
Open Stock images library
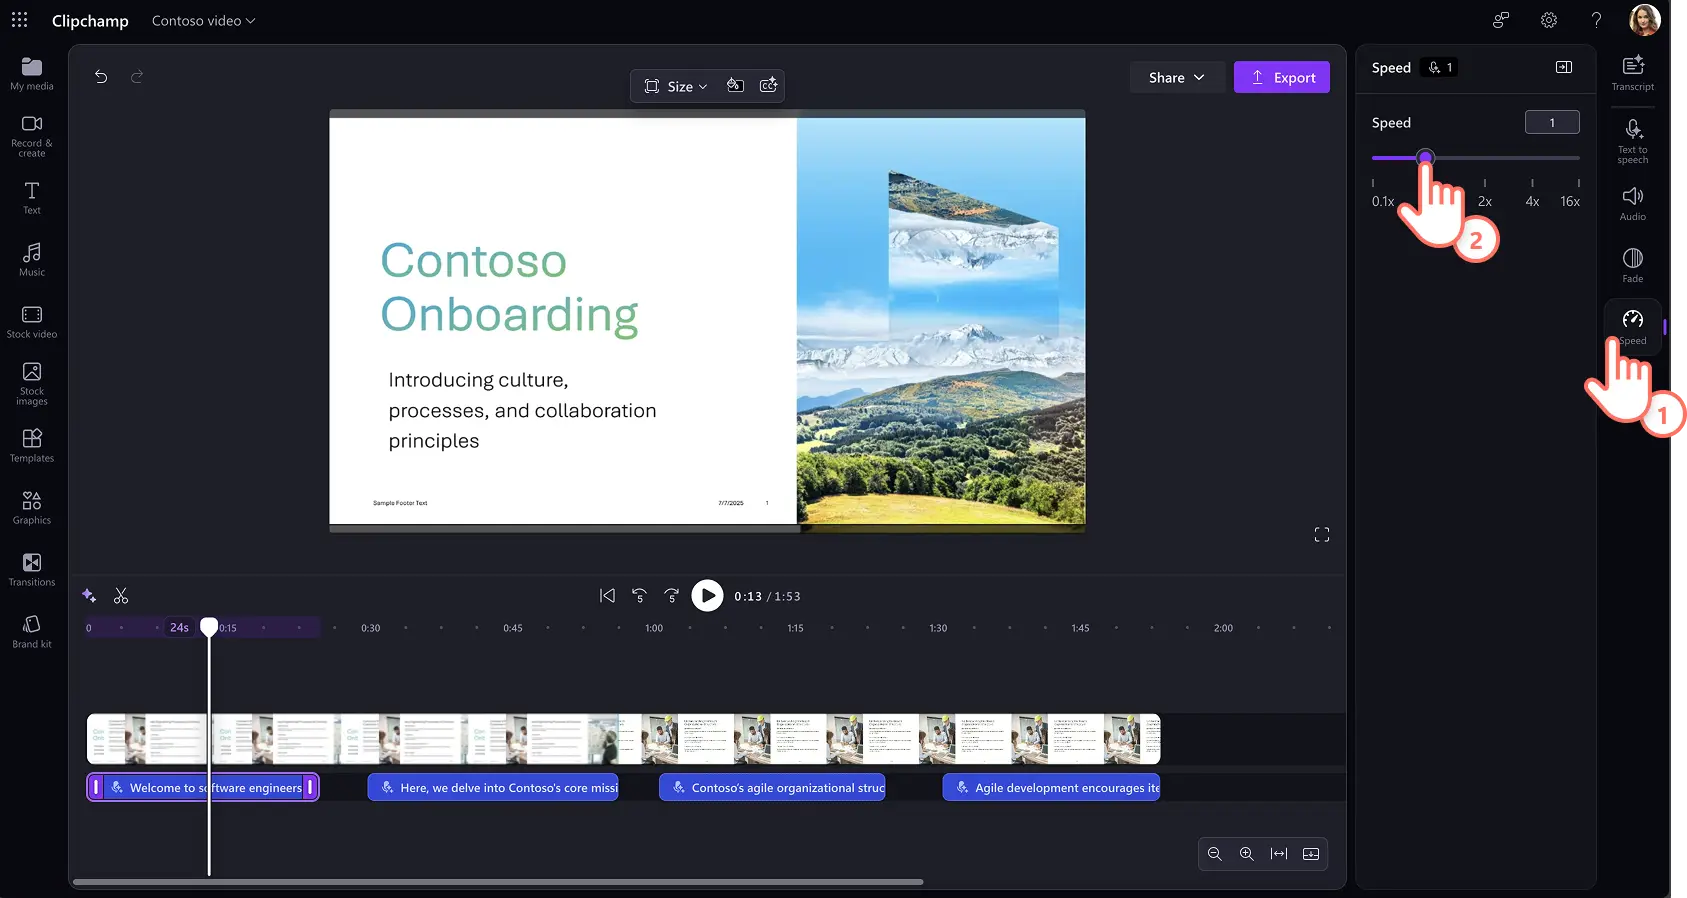point(32,384)
